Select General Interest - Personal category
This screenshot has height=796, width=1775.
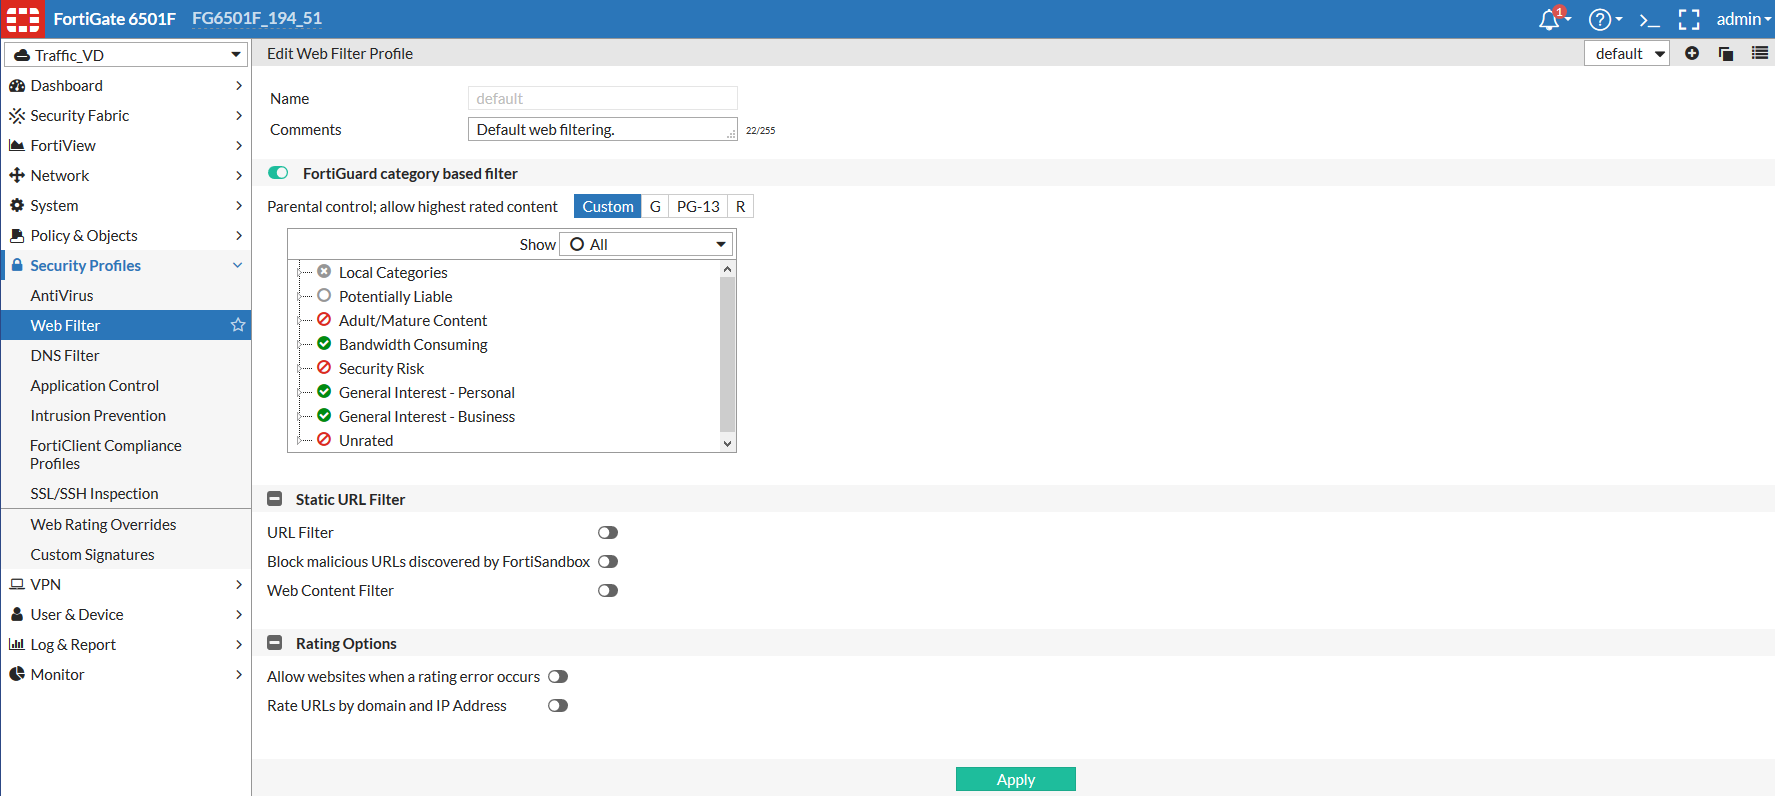pos(427,392)
